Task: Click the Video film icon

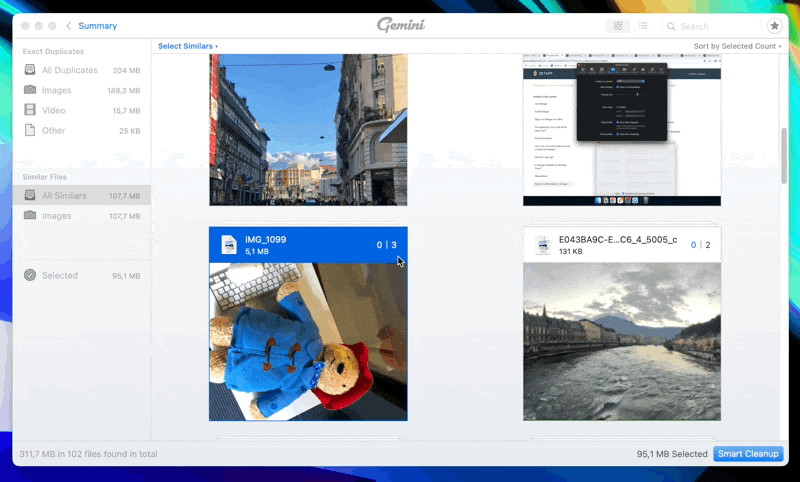Action: [x=30, y=110]
